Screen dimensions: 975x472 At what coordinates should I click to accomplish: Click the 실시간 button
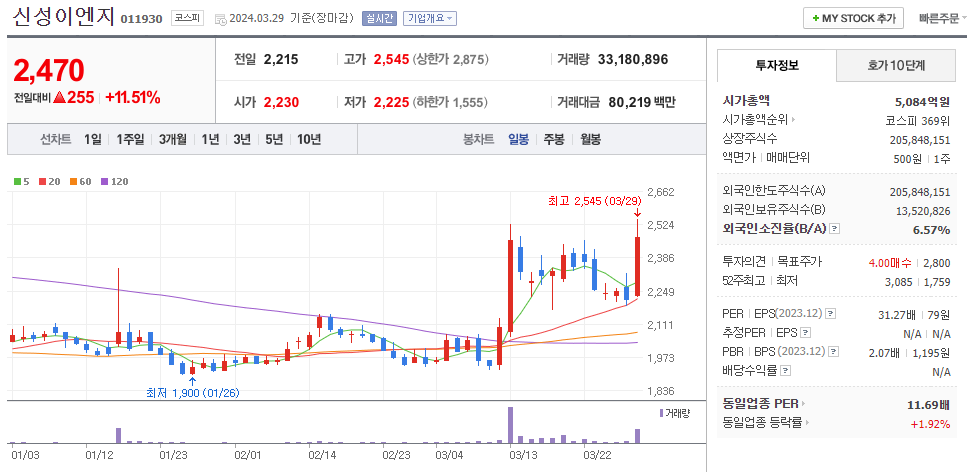[379, 18]
